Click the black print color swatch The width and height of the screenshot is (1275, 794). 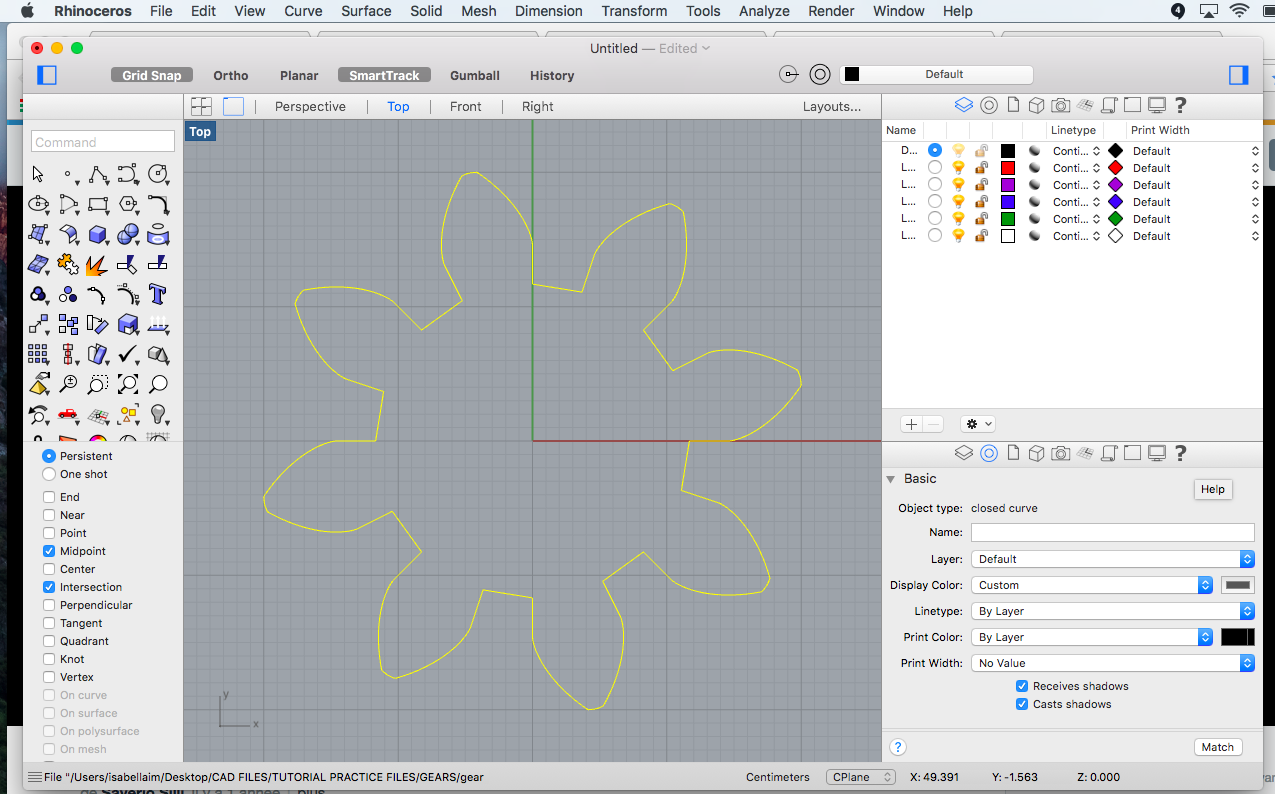click(x=1238, y=637)
